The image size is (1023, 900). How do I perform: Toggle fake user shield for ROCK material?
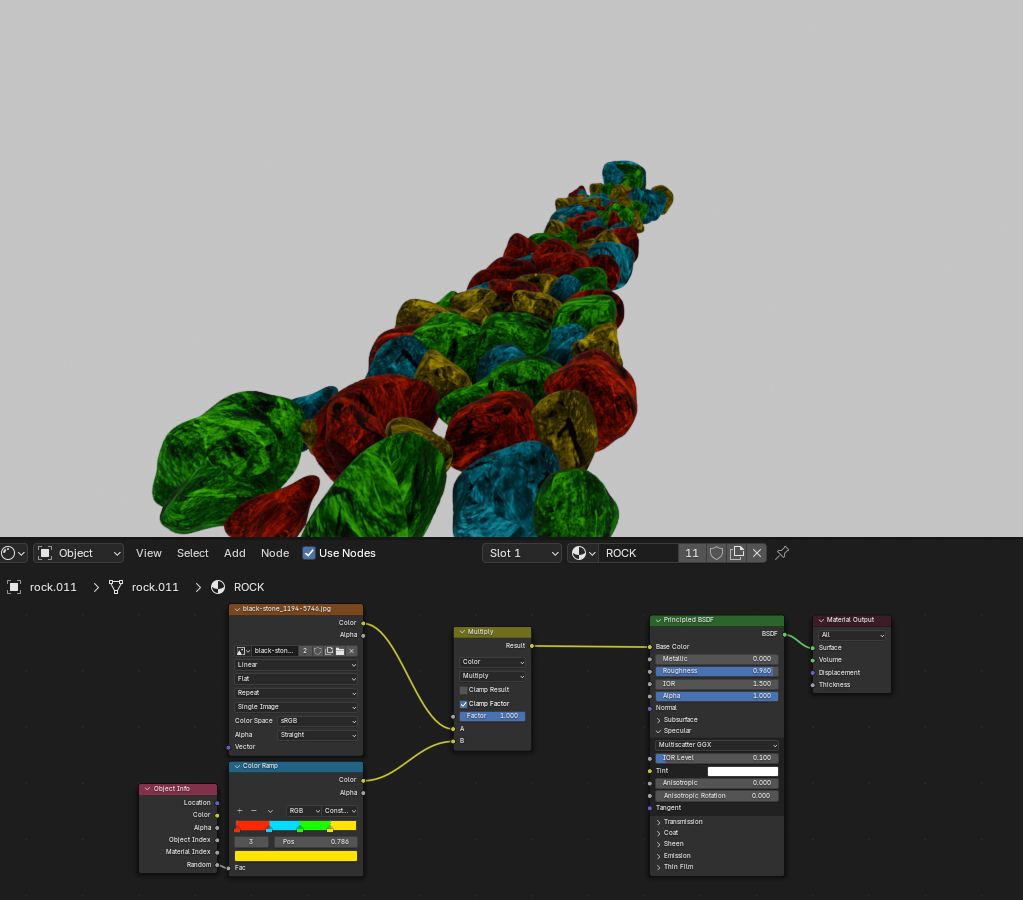(716, 553)
